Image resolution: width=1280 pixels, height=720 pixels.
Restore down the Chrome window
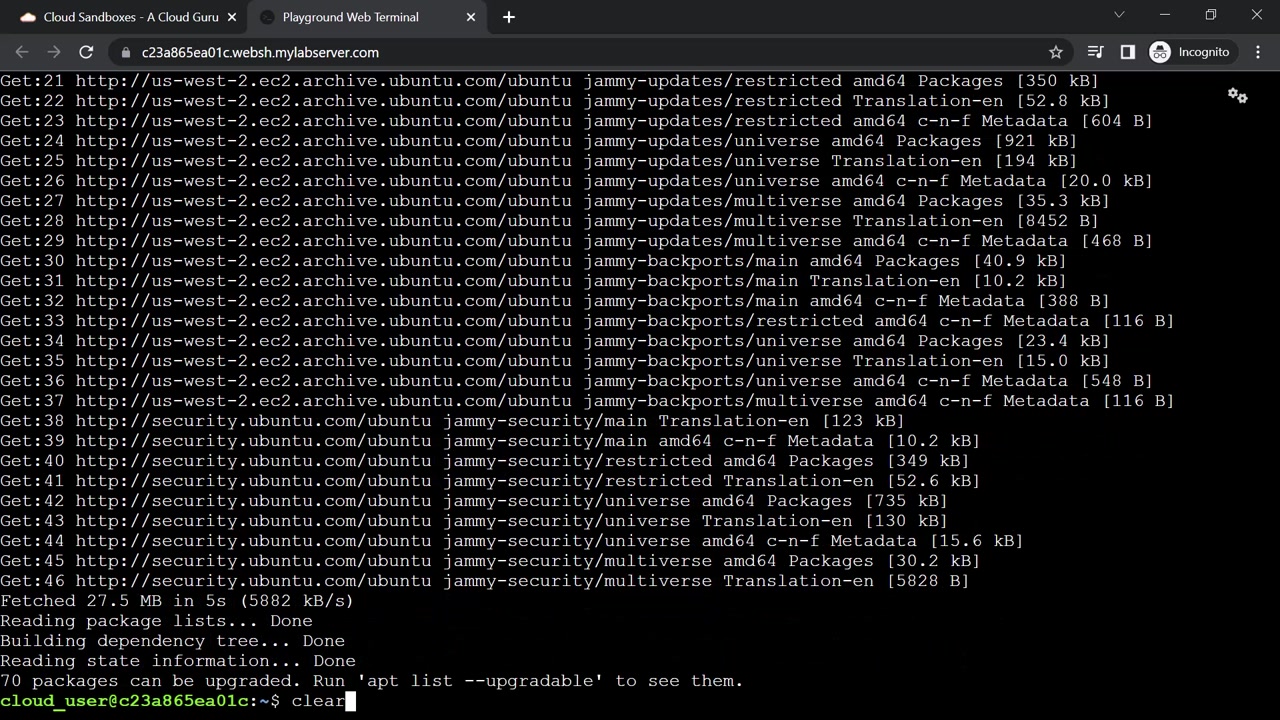coord(1211,15)
